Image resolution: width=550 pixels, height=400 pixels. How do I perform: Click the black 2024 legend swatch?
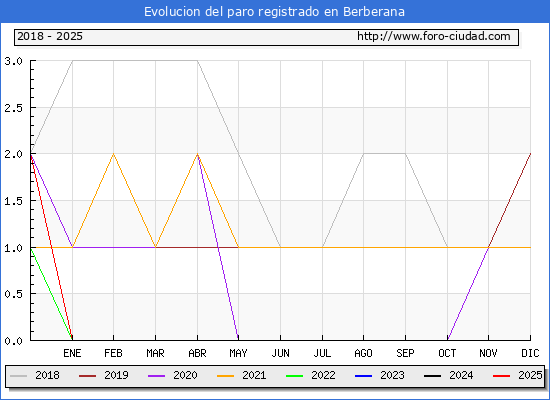tap(432, 376)
